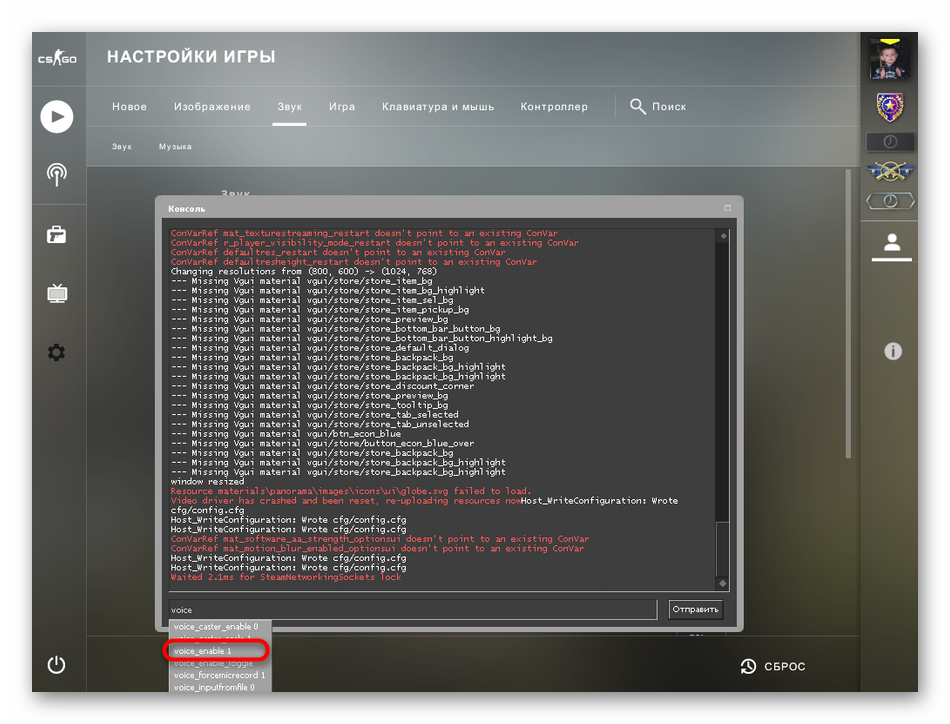Click the info icon in right sidebar
Viewport: 950px width, 724px height.
893,351
